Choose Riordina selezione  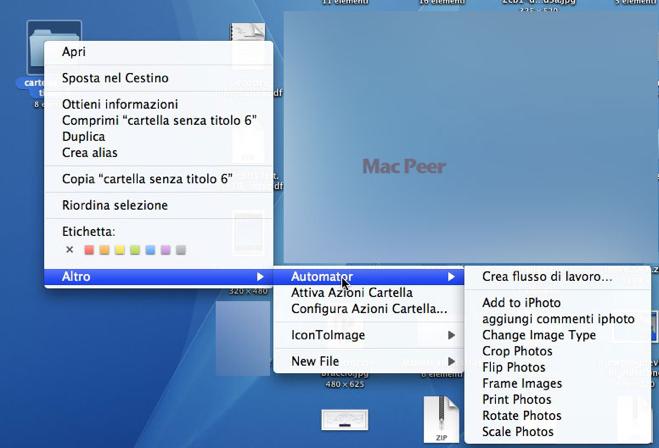click(158, 205)
